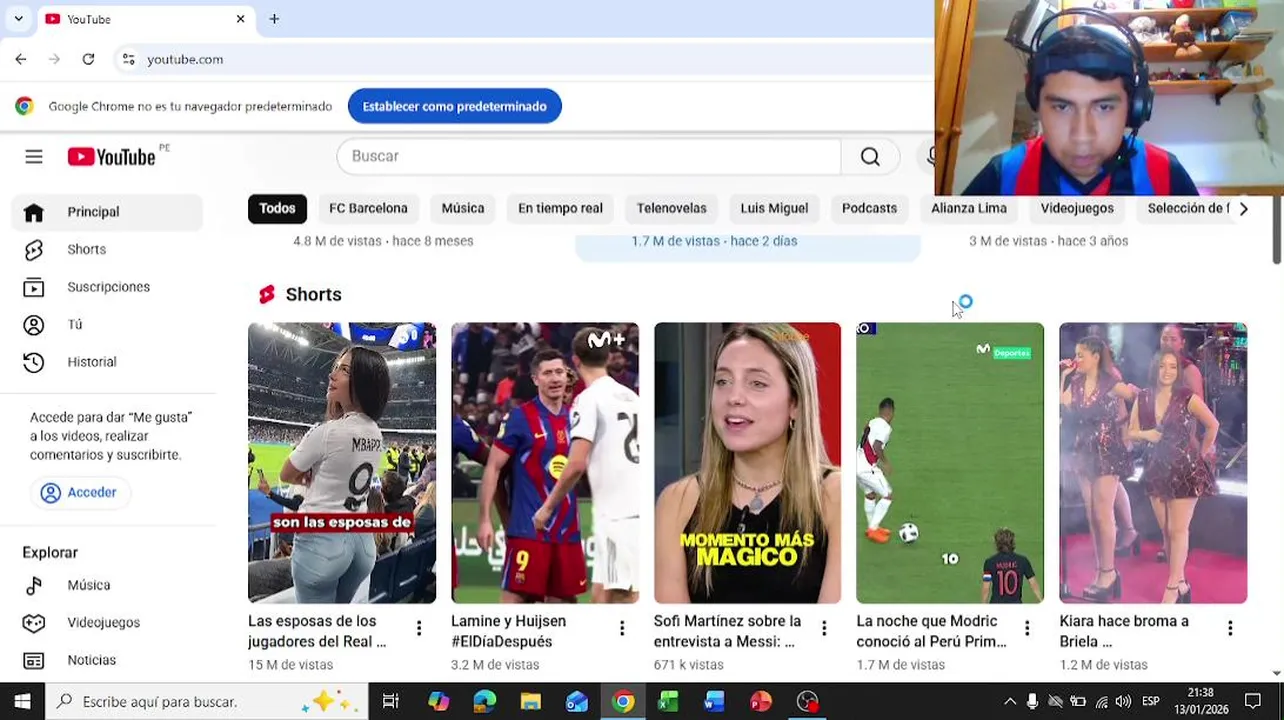Open options menu for Modric short
Image resolution: width=1284 pixels, height=720 pixels.
1027,628
